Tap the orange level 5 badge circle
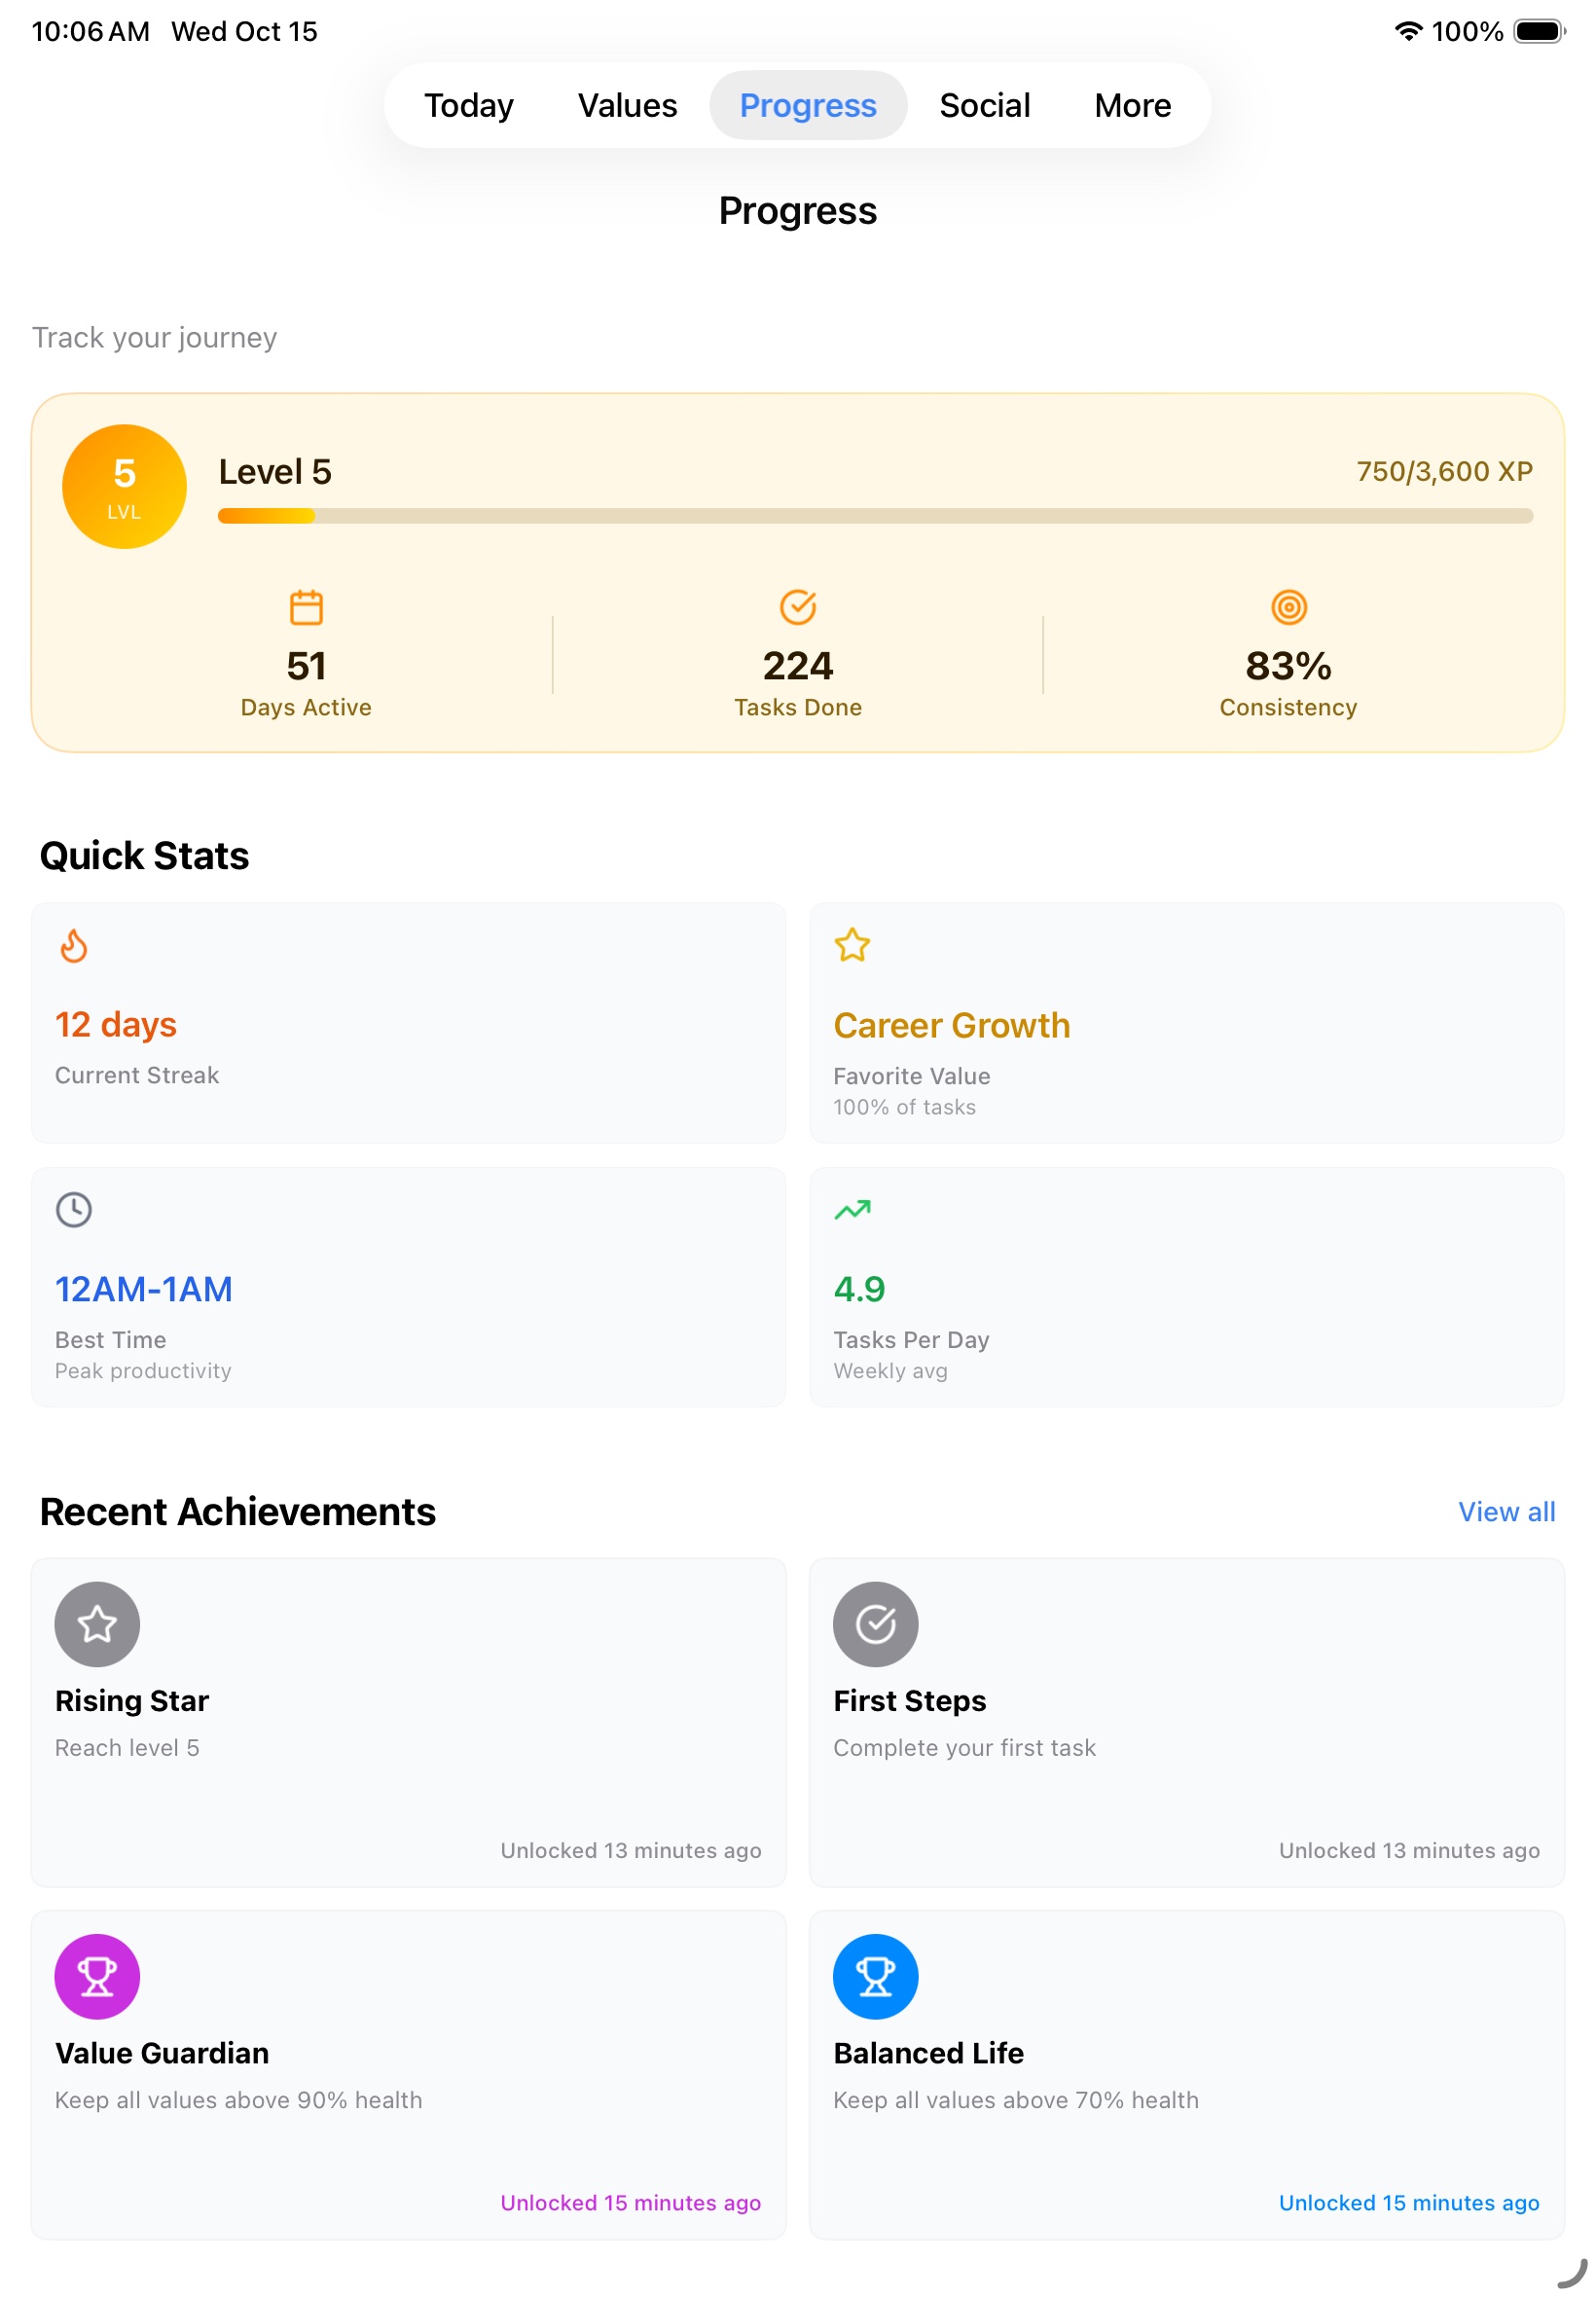 click(124, 486)
